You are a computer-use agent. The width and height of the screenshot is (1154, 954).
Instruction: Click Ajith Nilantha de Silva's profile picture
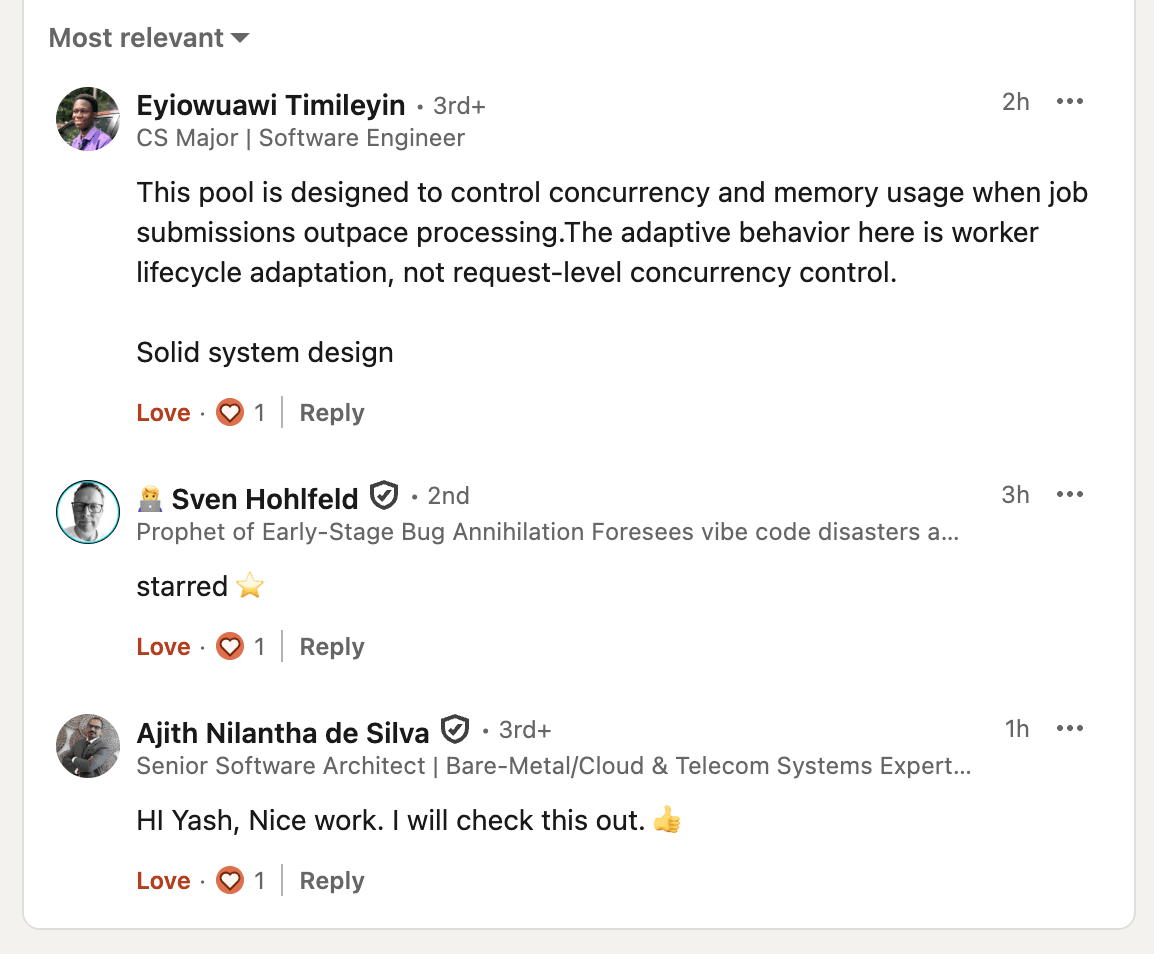point(88,746)
